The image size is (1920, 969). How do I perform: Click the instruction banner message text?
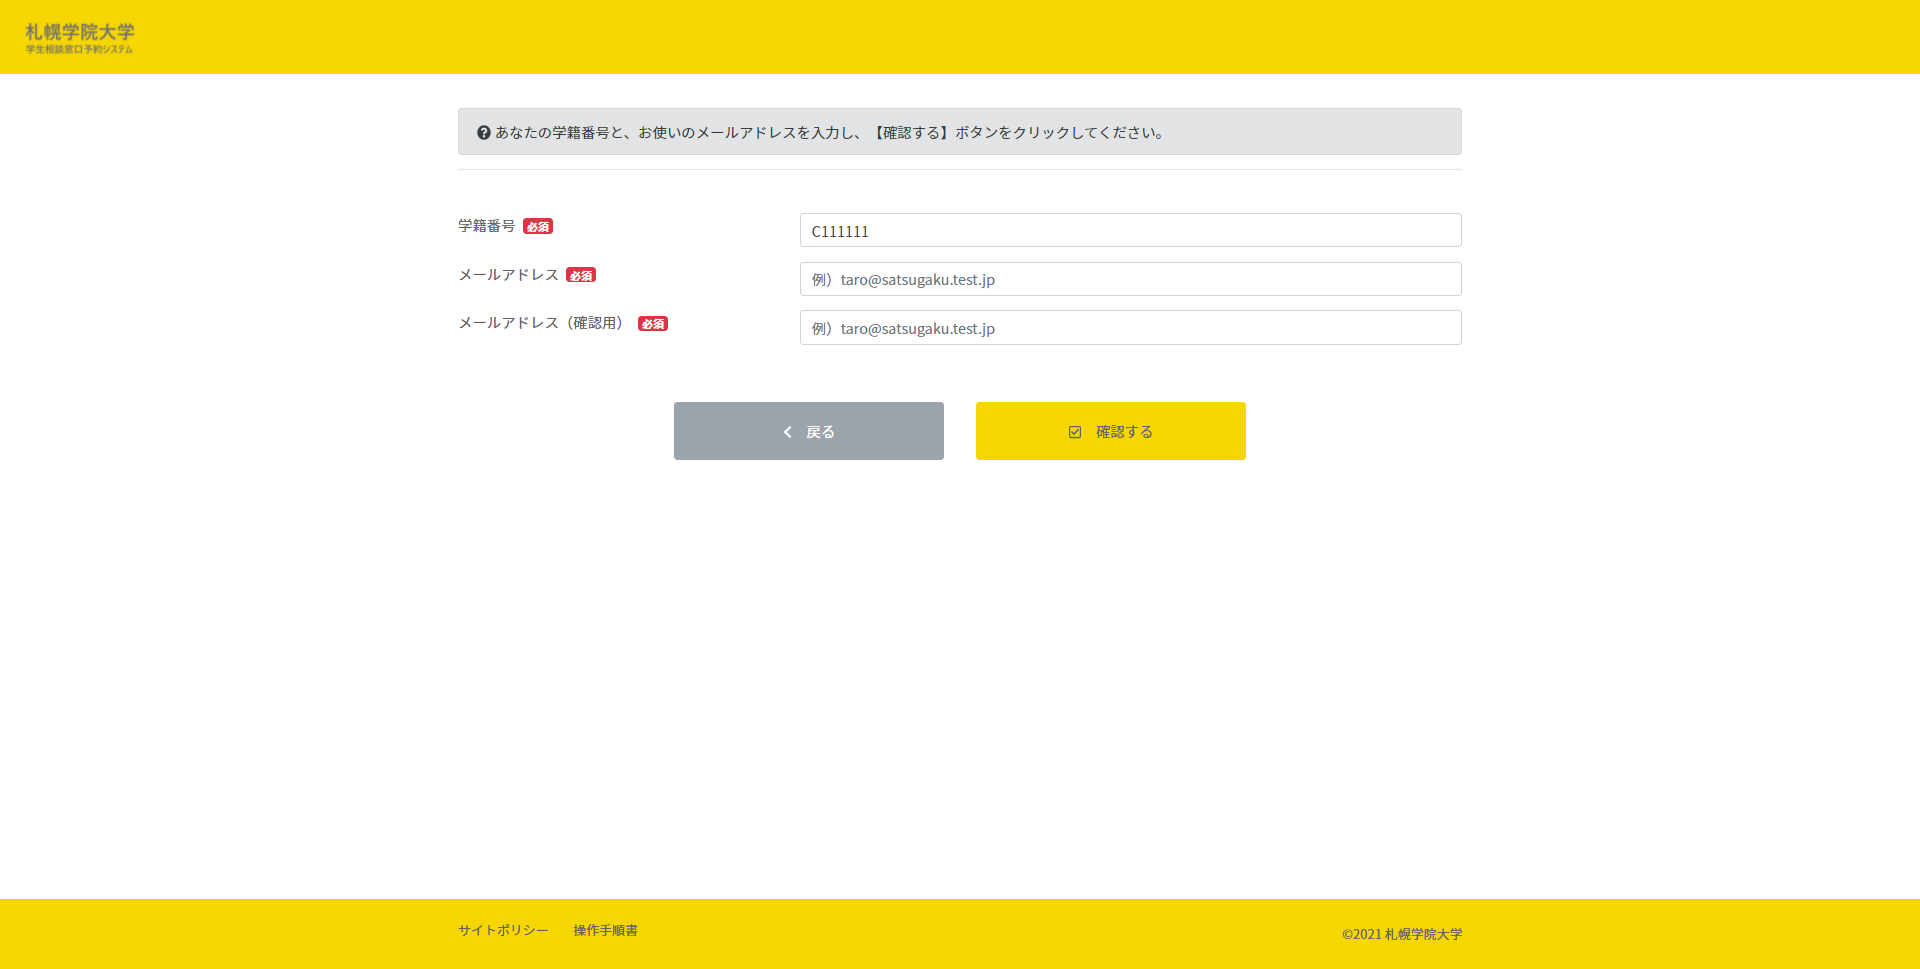click(830, 132)
